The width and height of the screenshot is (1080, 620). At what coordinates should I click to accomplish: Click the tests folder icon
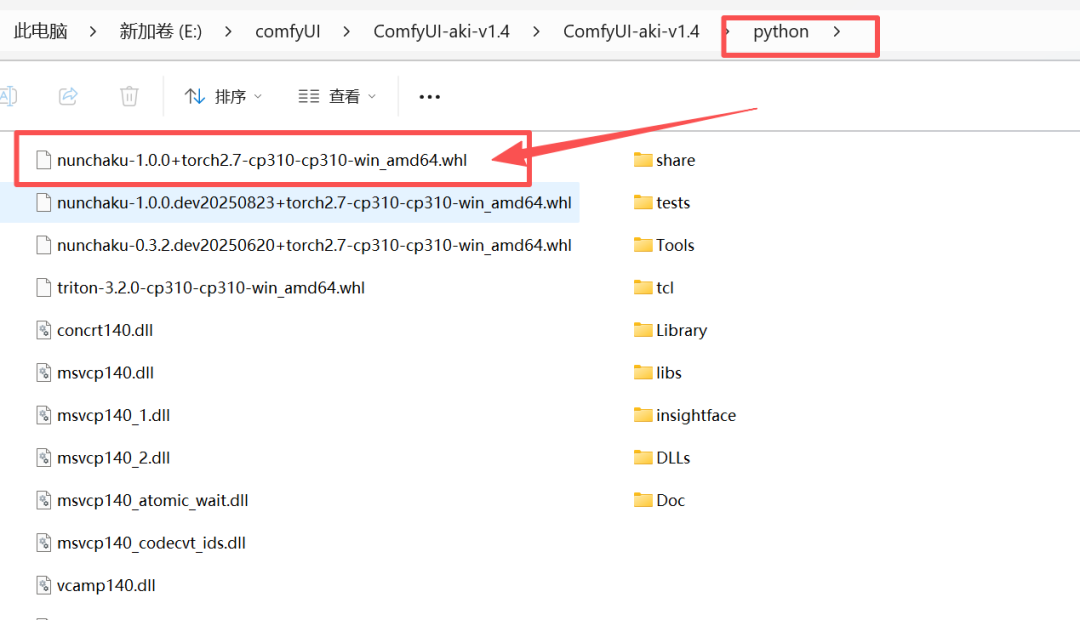click(x=643, y=203)
